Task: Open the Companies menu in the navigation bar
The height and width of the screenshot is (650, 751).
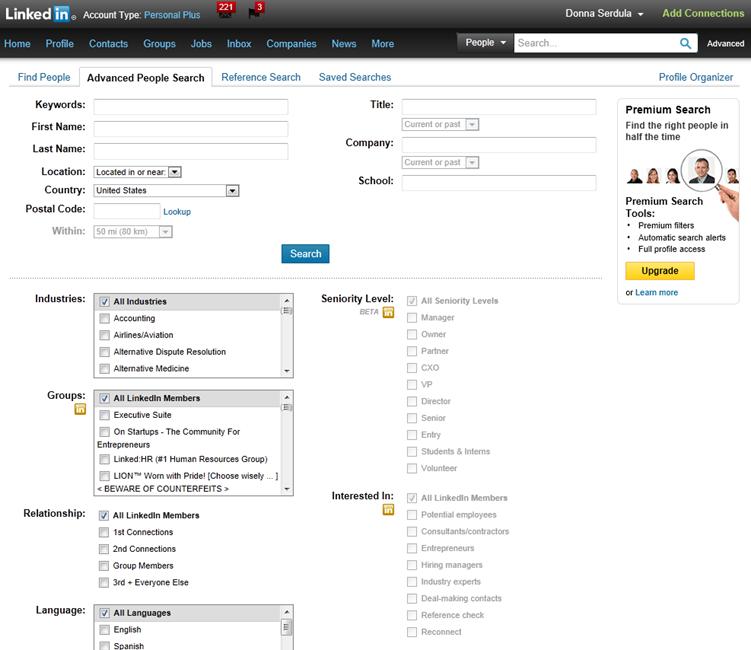Action: pos(291,44)
